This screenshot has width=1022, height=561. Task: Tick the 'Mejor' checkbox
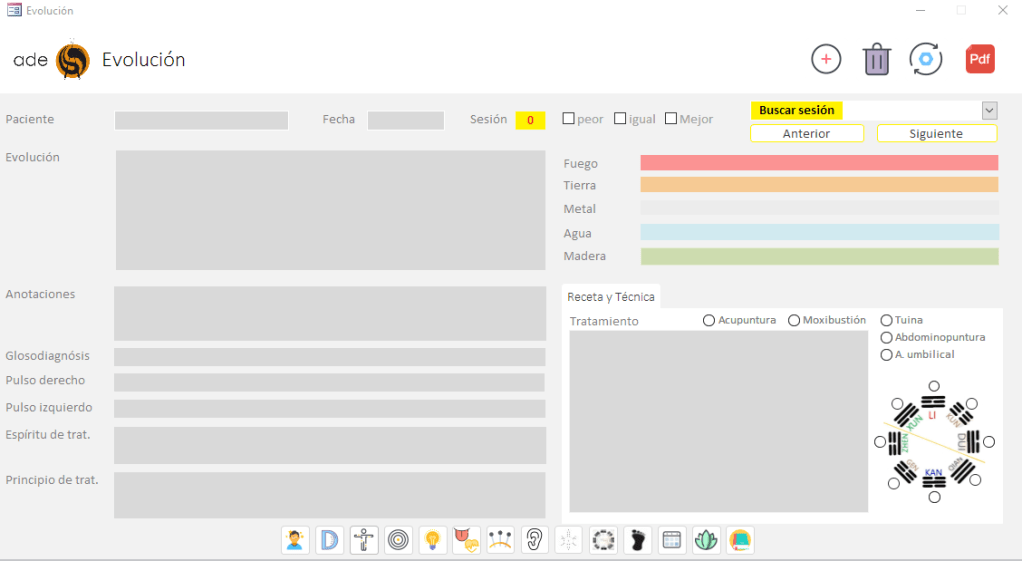[x=671, y=119]
